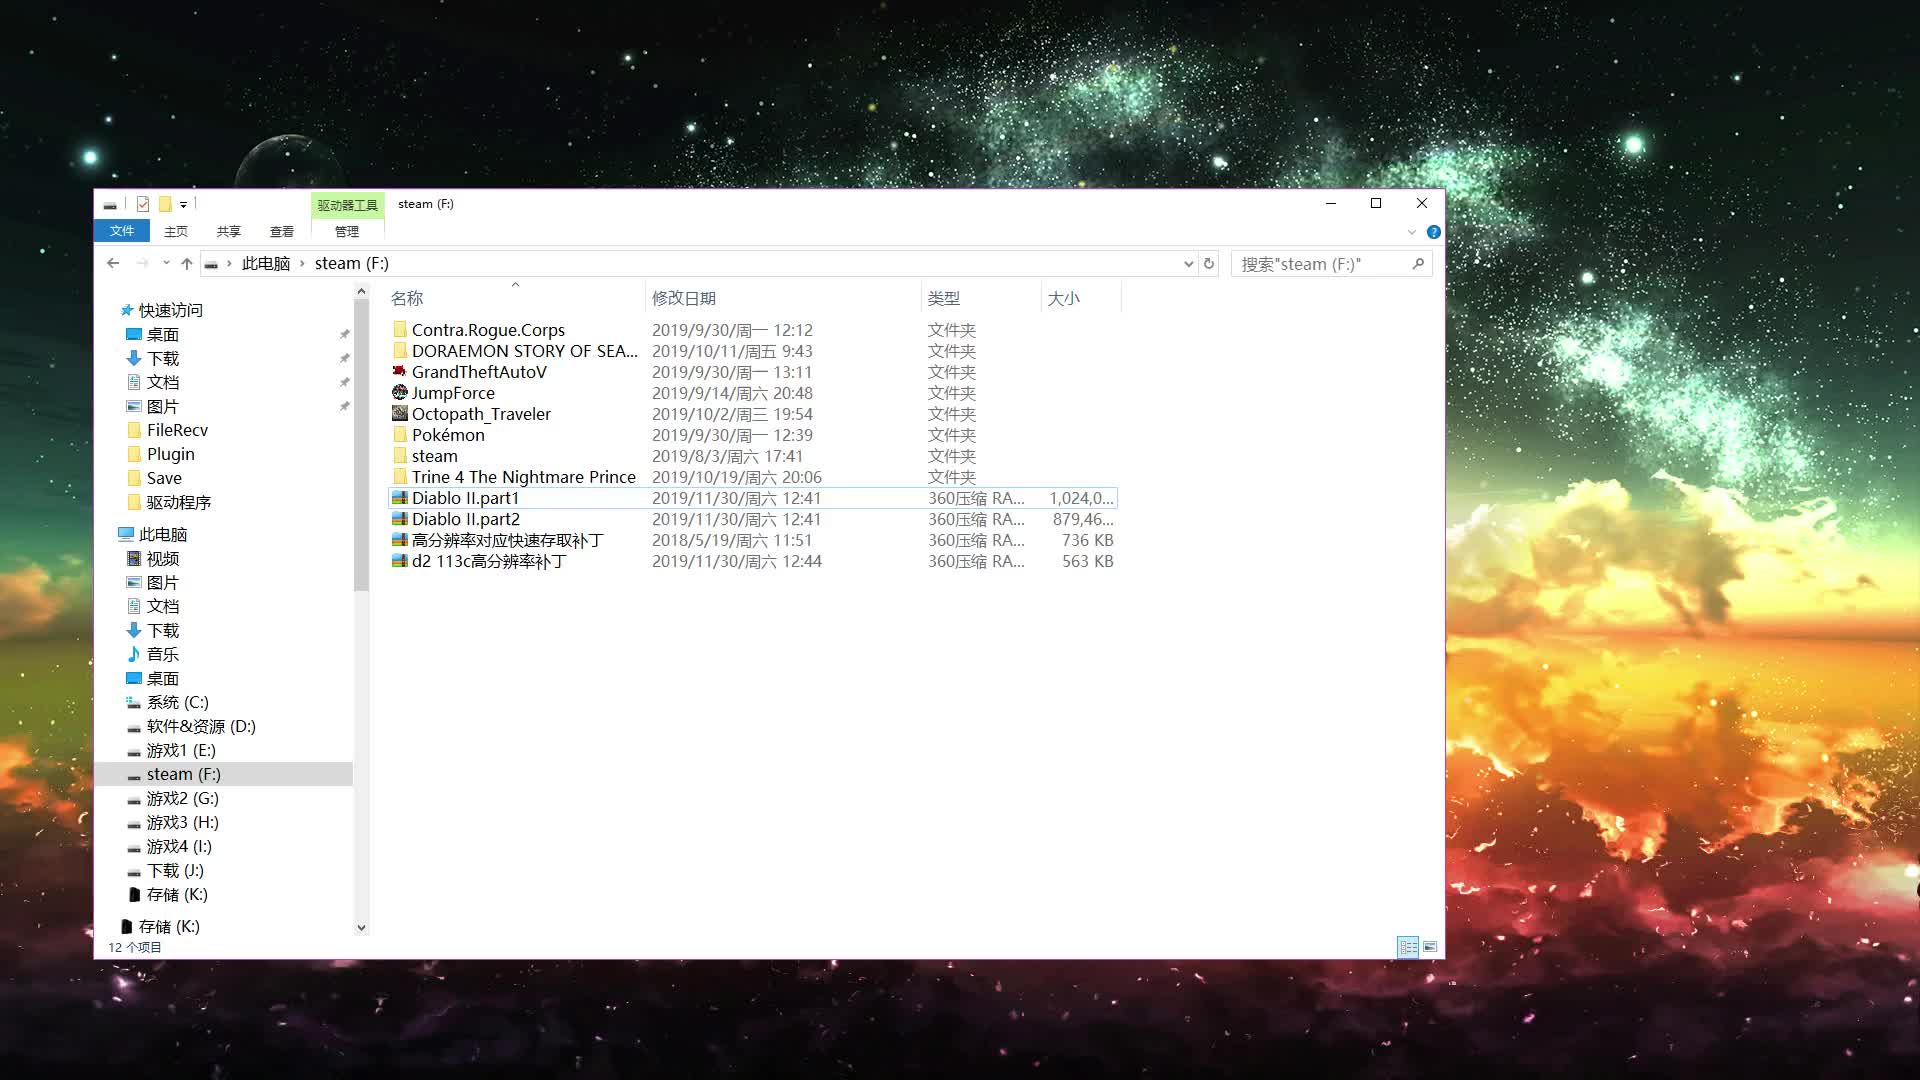The width and height of the screenshot is (1920, 1080).
Task: Select Trine 4 The Nightmare Prince folder
Action: point(523,477)
